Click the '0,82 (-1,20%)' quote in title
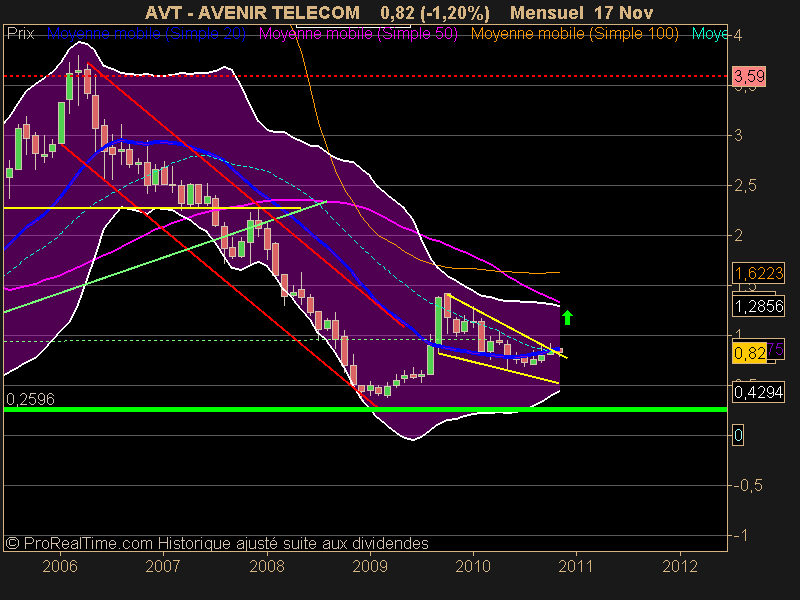This screenshot has width=800, height=600. [435, 13]
